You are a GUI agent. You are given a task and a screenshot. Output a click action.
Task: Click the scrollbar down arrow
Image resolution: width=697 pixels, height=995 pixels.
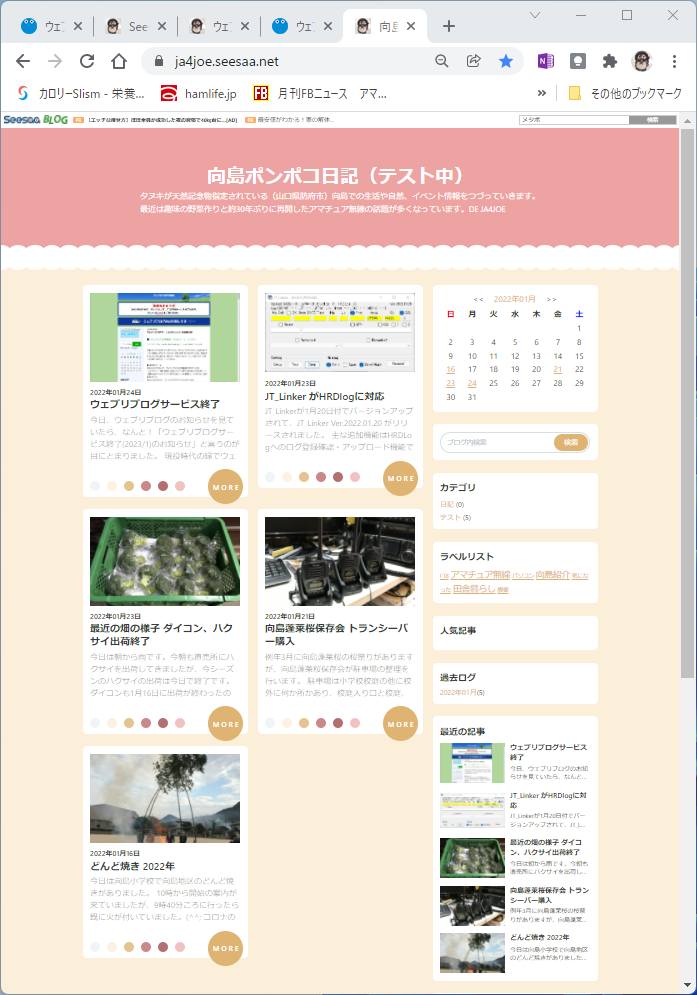click(x=687, y=985)
